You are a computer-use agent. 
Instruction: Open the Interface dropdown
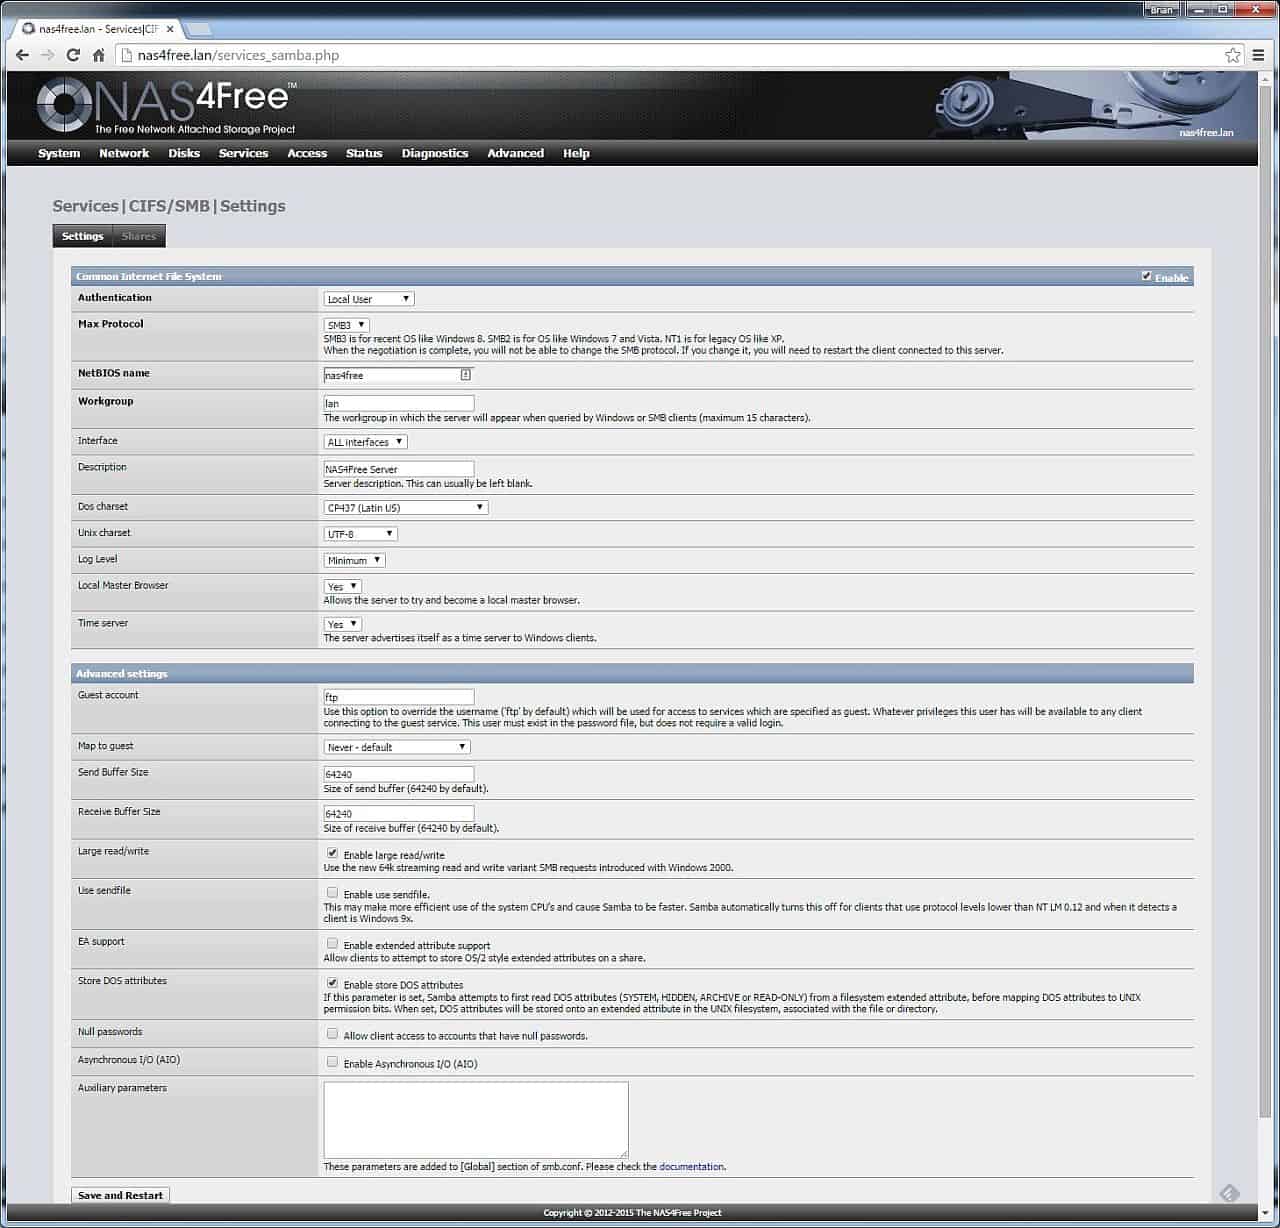(x=365, y=442)
